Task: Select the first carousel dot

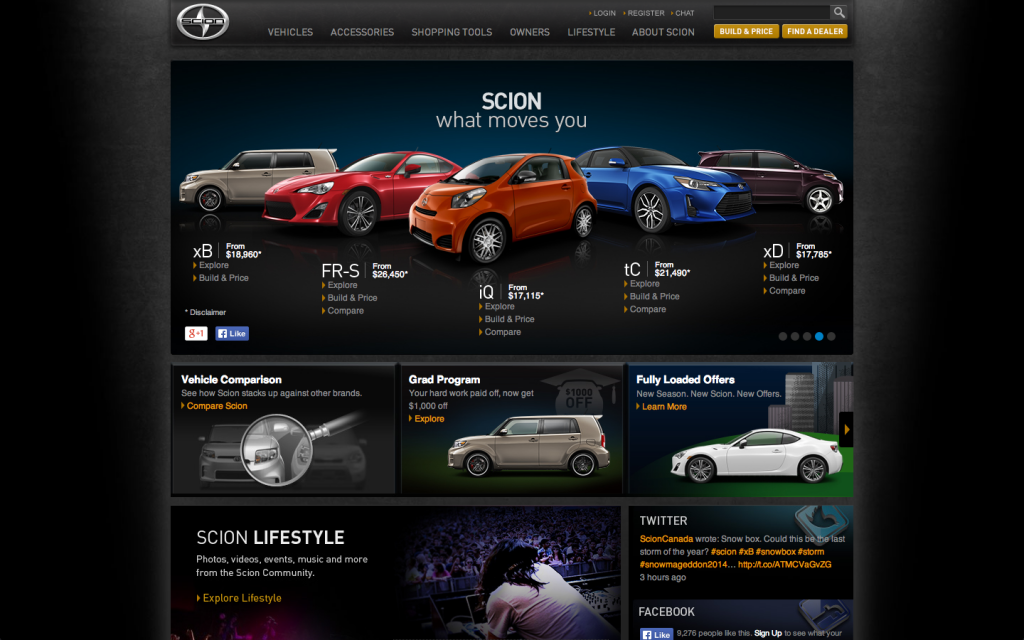Action: (x=782, y=336)
